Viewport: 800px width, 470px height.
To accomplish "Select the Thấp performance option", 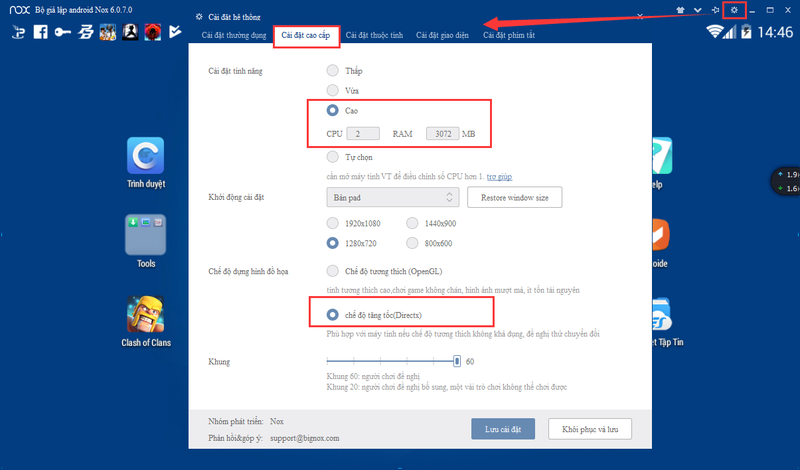I will pos(333,70).
